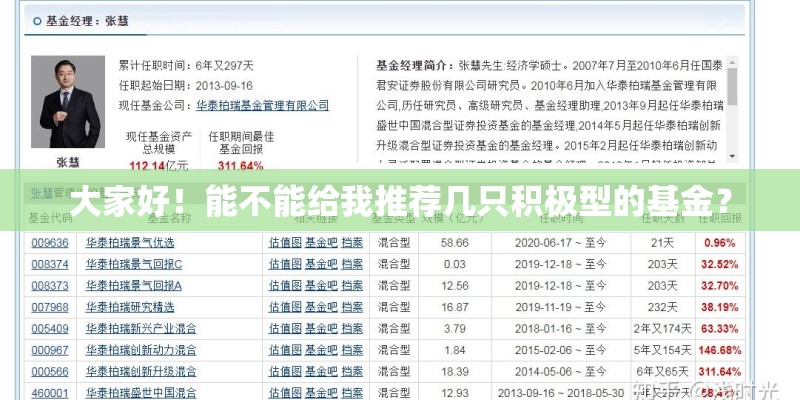Click return value 32.70%
800x400 pixels.
pyautogui.click(x=720, y=286)
